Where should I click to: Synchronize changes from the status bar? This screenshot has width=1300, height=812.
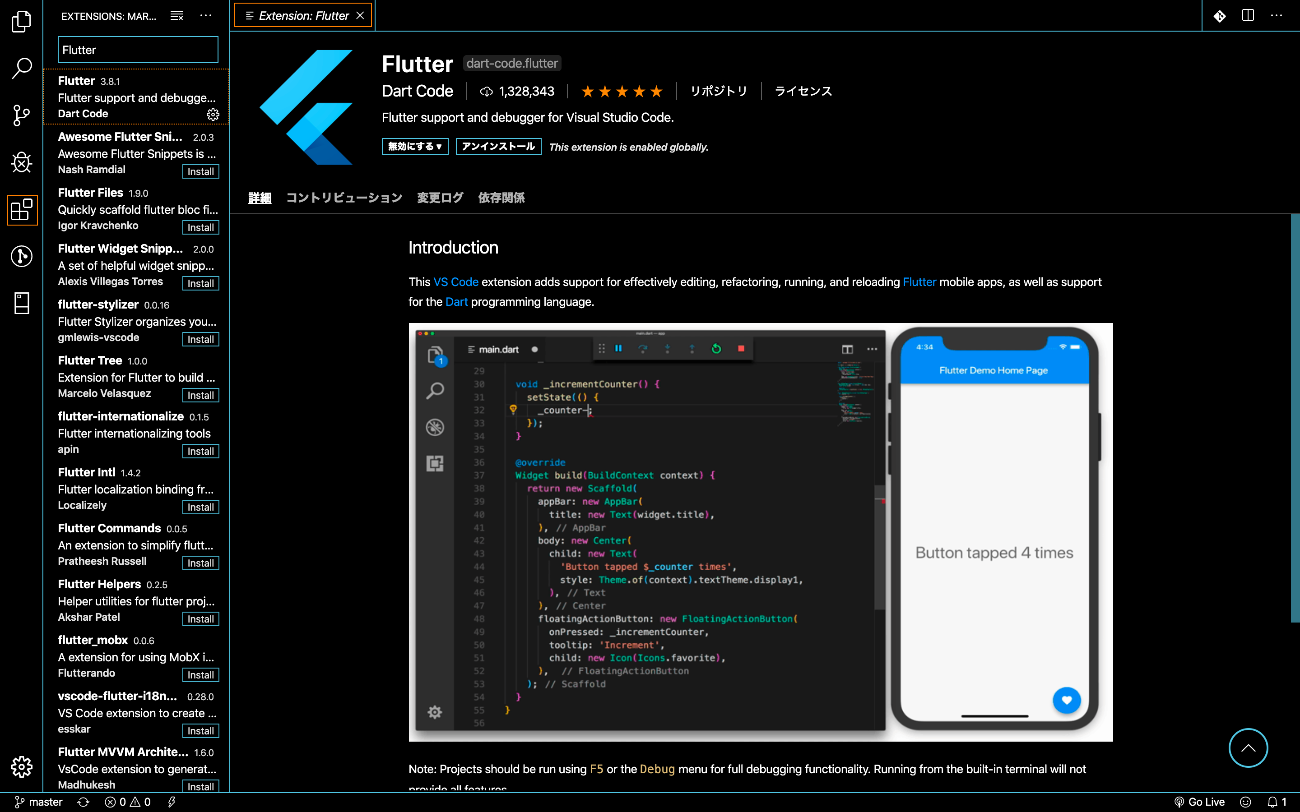[83, 802]
